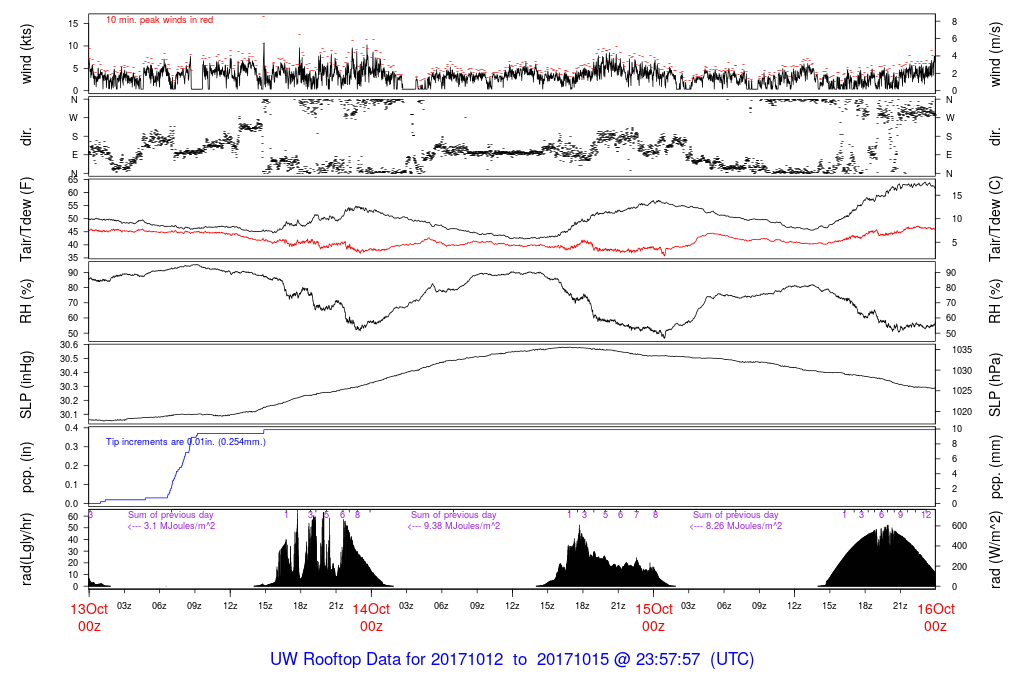
Task: Click the '21z' label before 16Oct
Action: coord(901,606)
